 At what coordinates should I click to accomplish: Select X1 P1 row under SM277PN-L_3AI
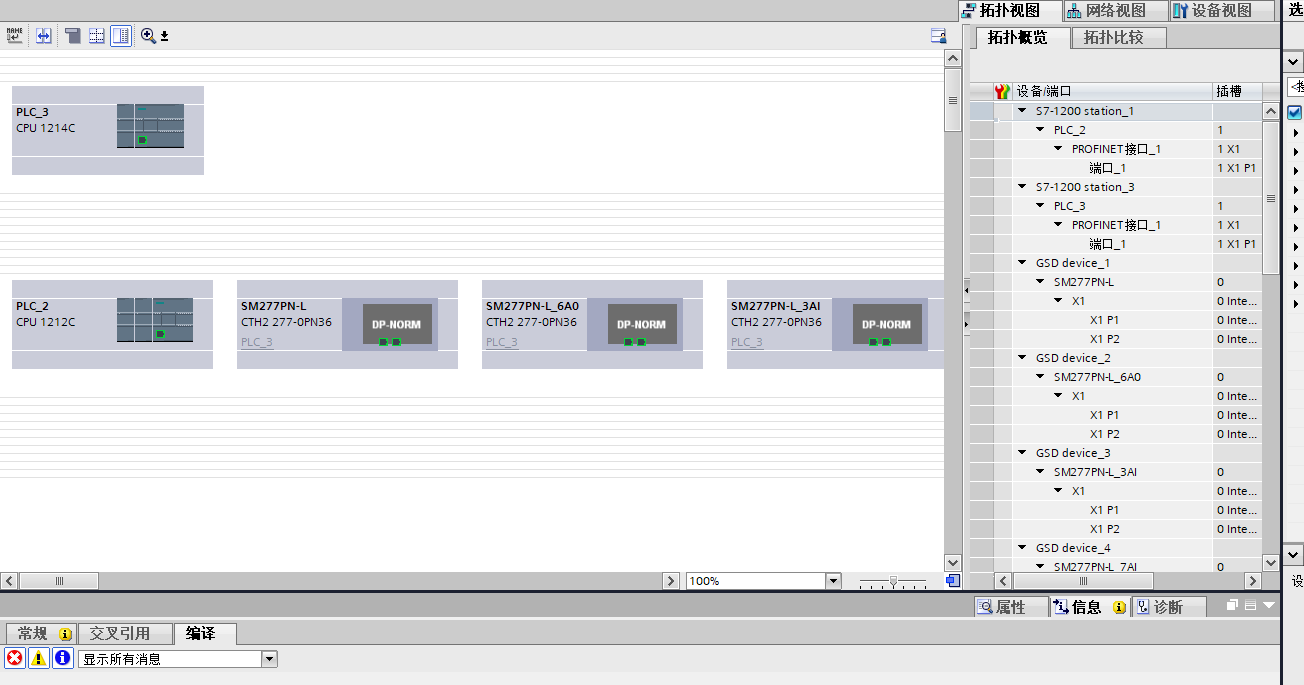tap(1116, 510)
